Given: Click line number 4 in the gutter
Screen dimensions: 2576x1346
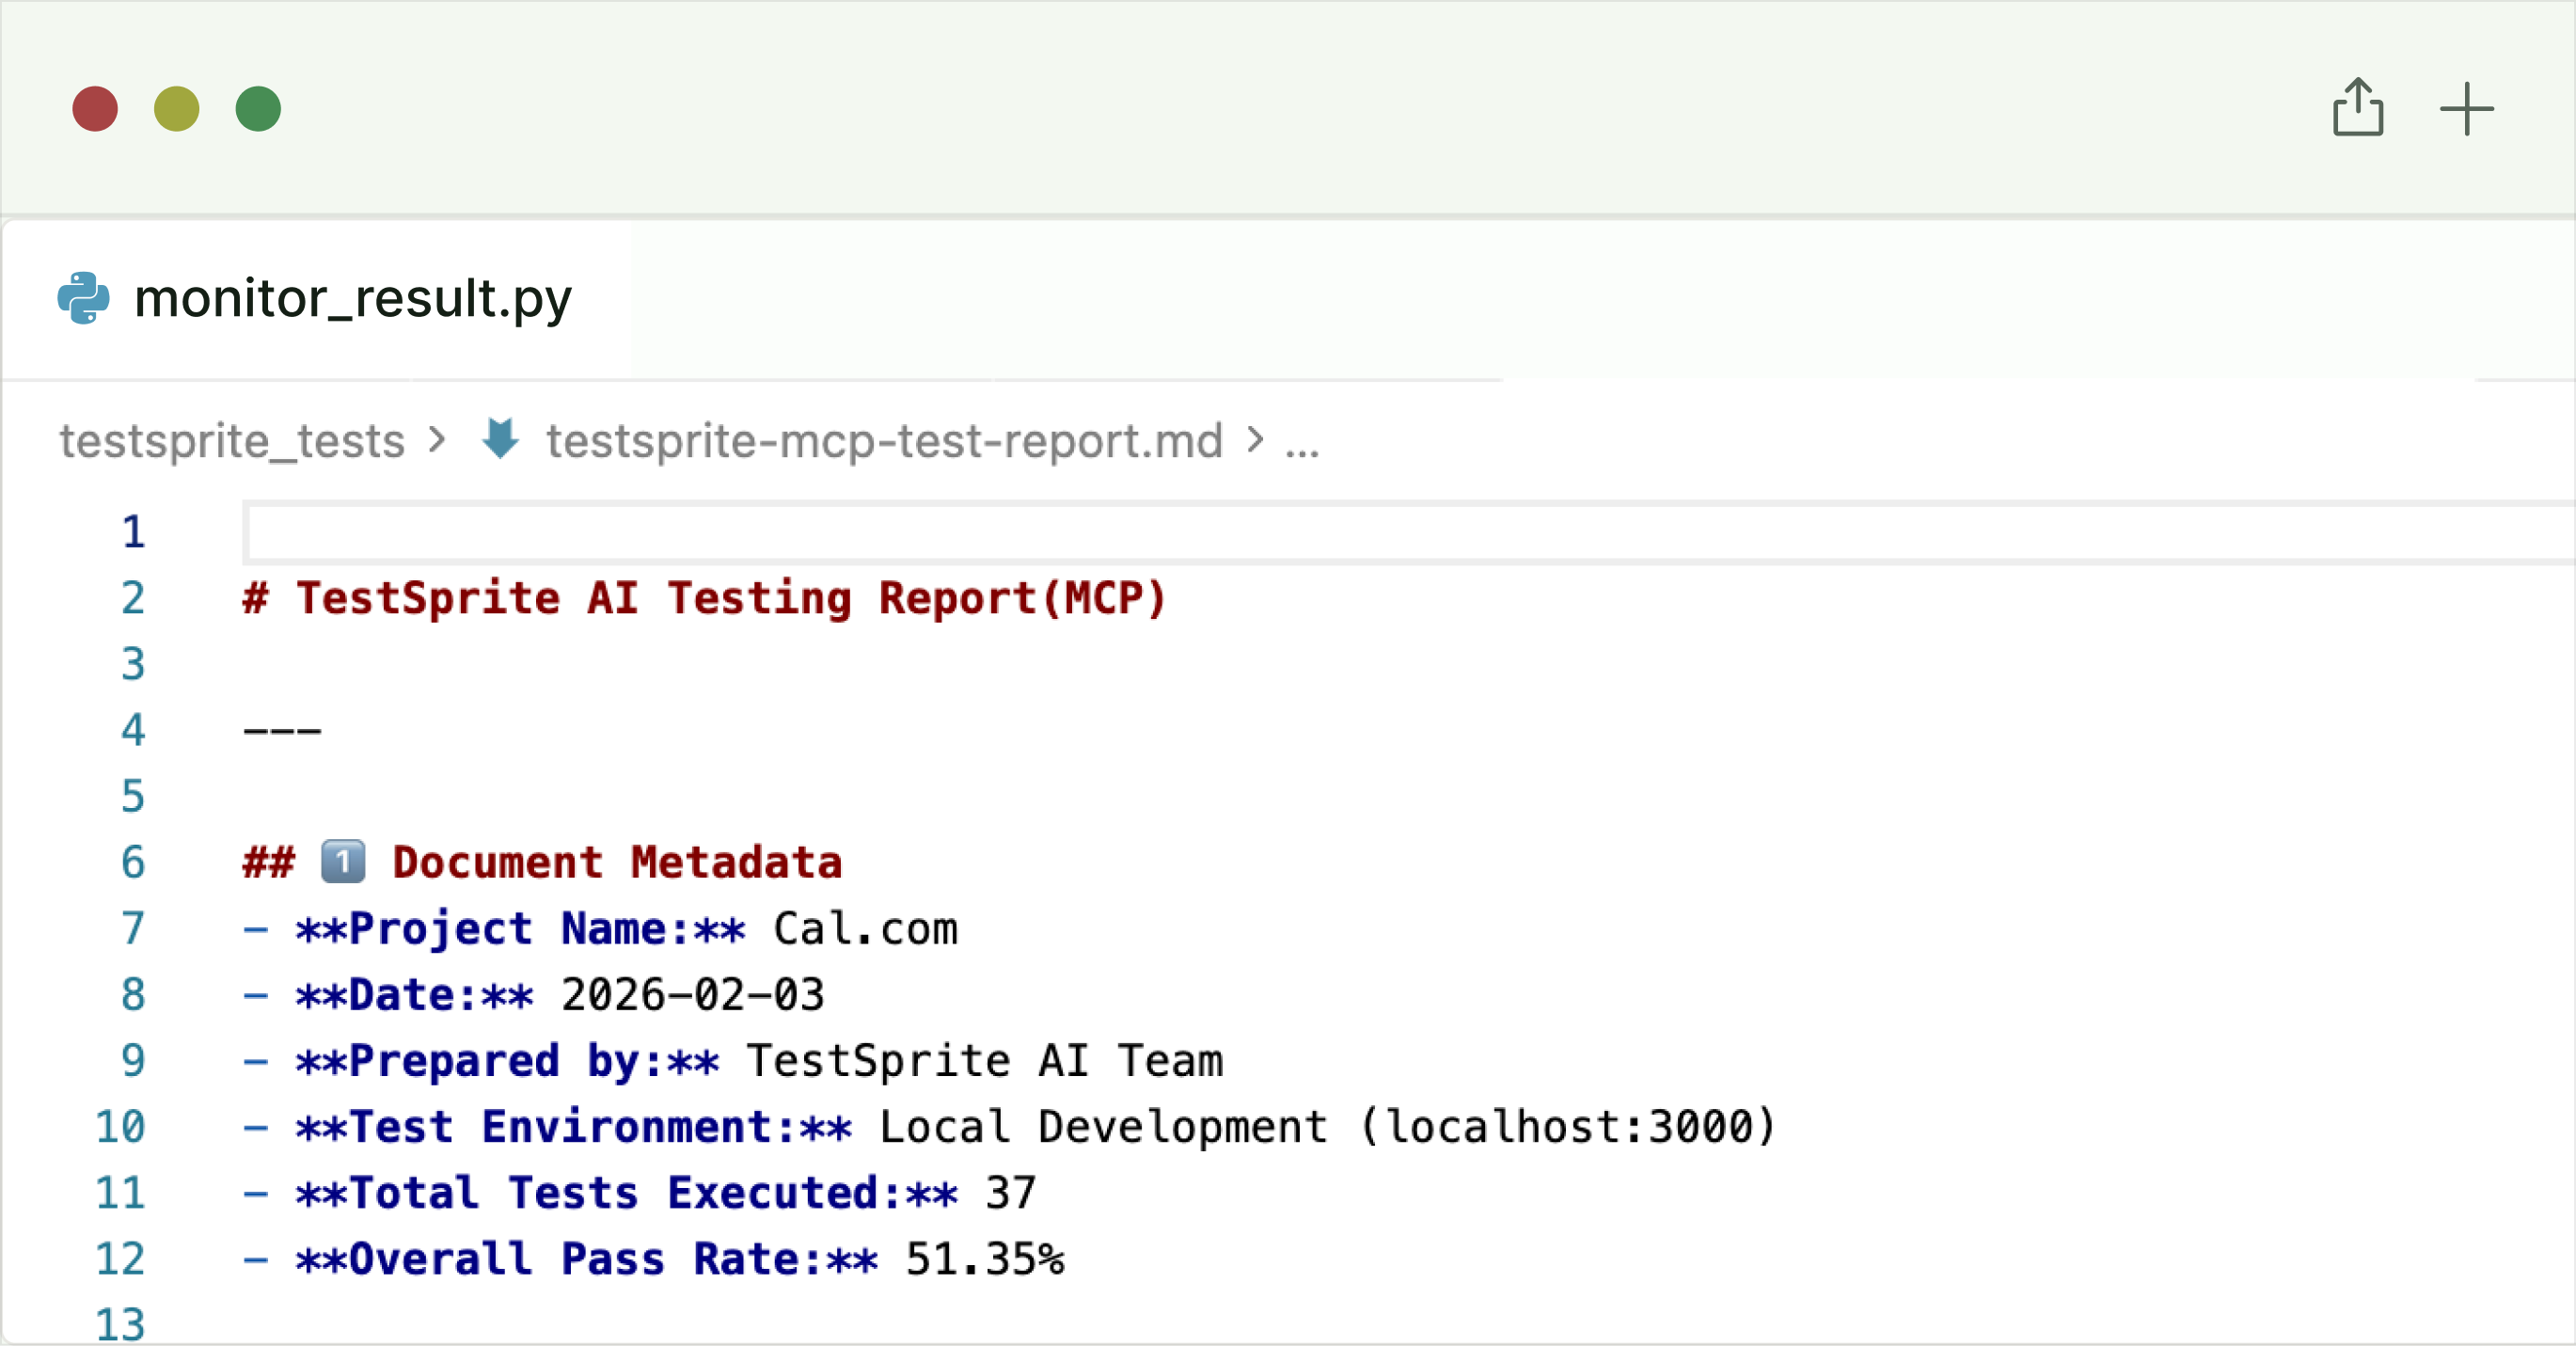Looking at the screenshot, I should point(133,730).
